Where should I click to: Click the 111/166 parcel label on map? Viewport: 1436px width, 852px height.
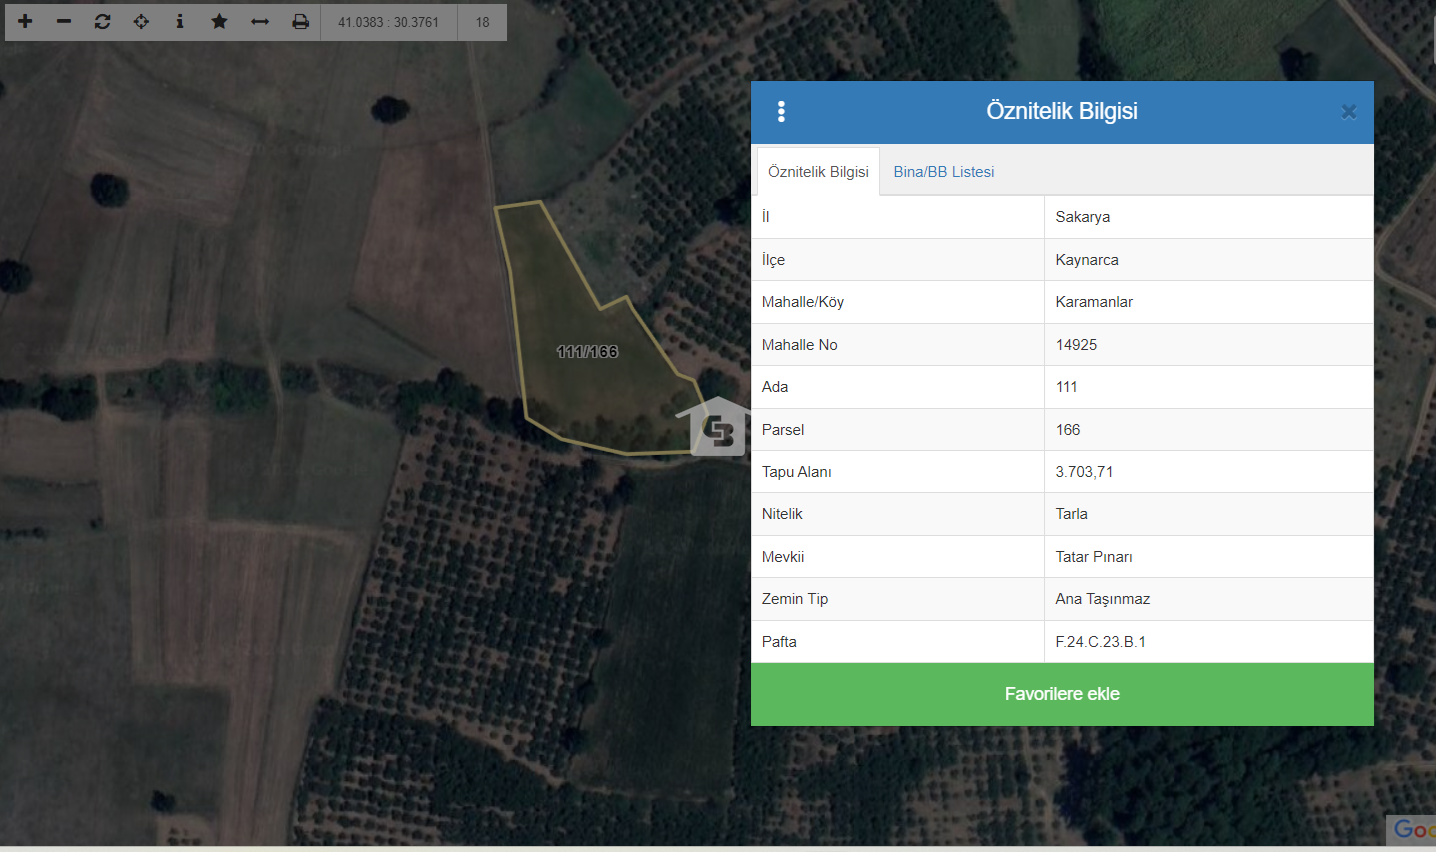click(587, 352)
